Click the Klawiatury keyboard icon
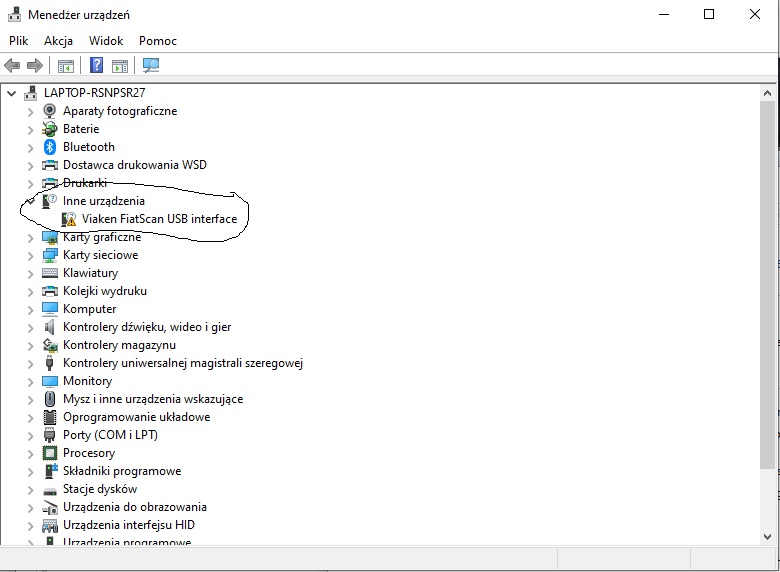This screenshot has height=572, width=780. 50,273
